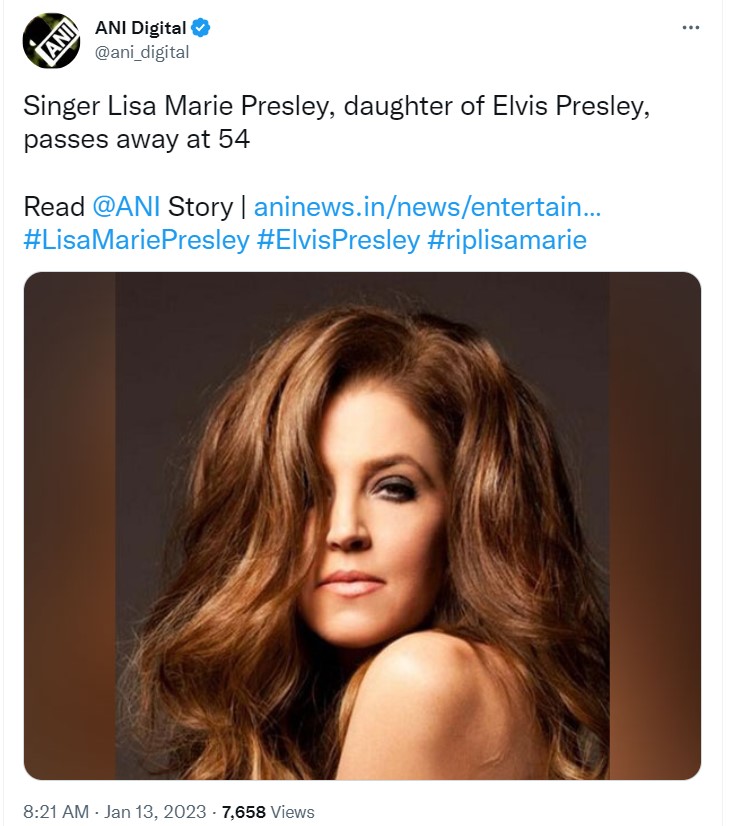Open the @ANI mention
Screen dimensions: 733x826
[x=127, y=207]
